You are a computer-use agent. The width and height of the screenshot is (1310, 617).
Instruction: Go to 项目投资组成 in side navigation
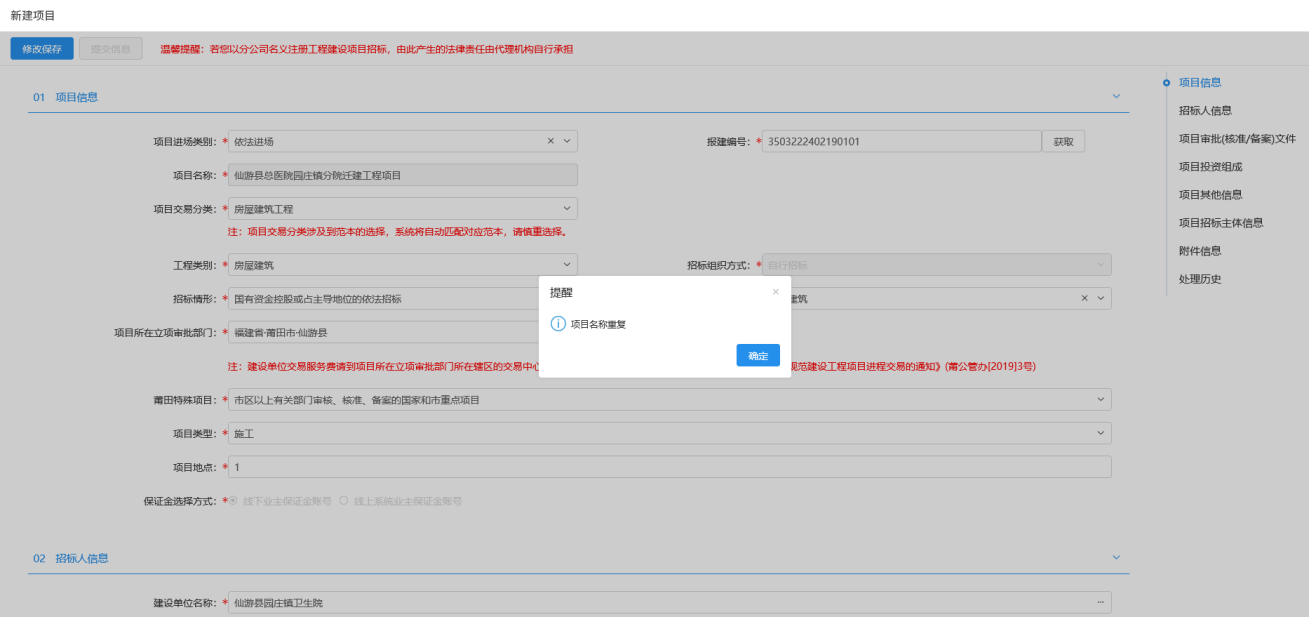(x=1210, y=167)
